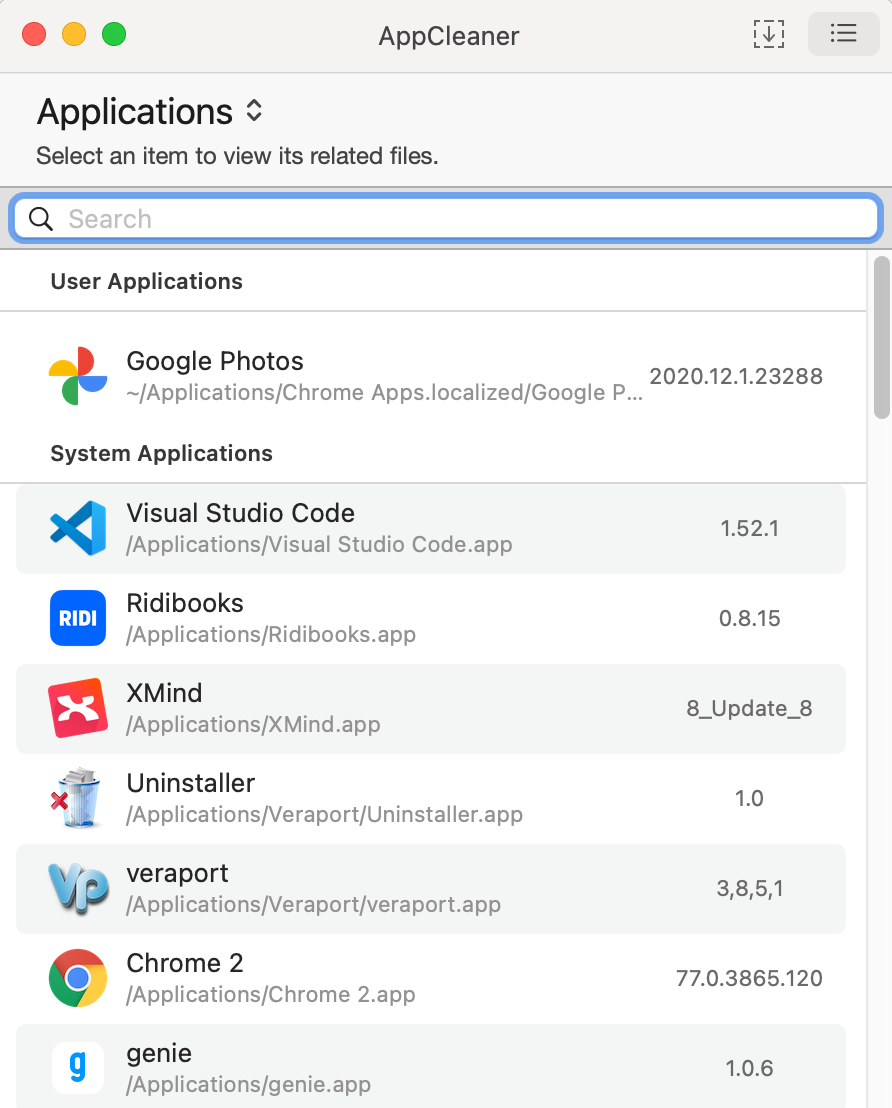Click the Google Photos pinwheel icon
The image size is (892, 1108).
click(x=78, y=376)
